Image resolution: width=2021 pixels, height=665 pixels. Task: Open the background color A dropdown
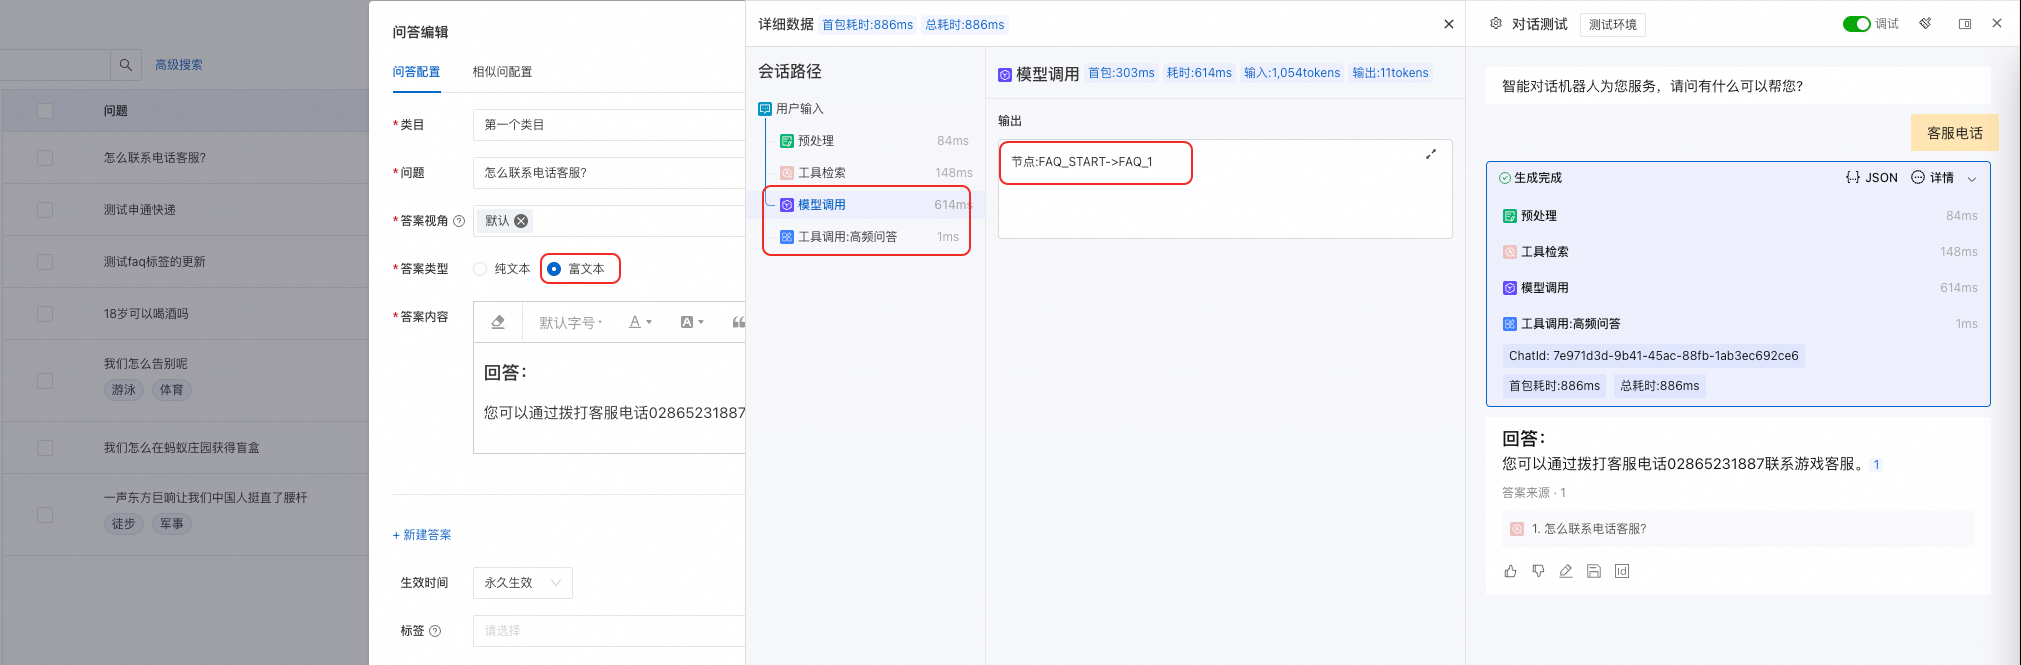pos(692,322)
